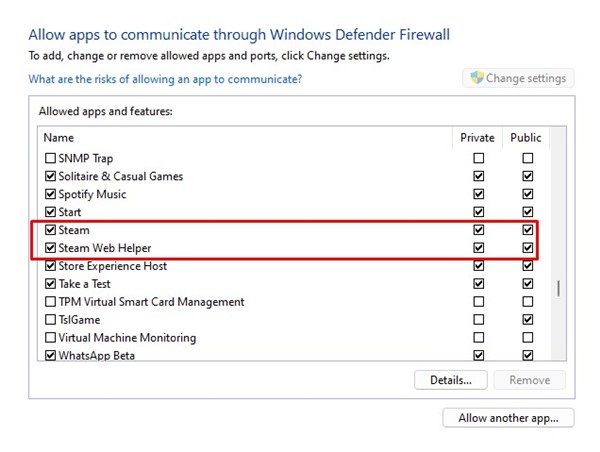
Task: Open the Details button
Action: coord(450,380)
